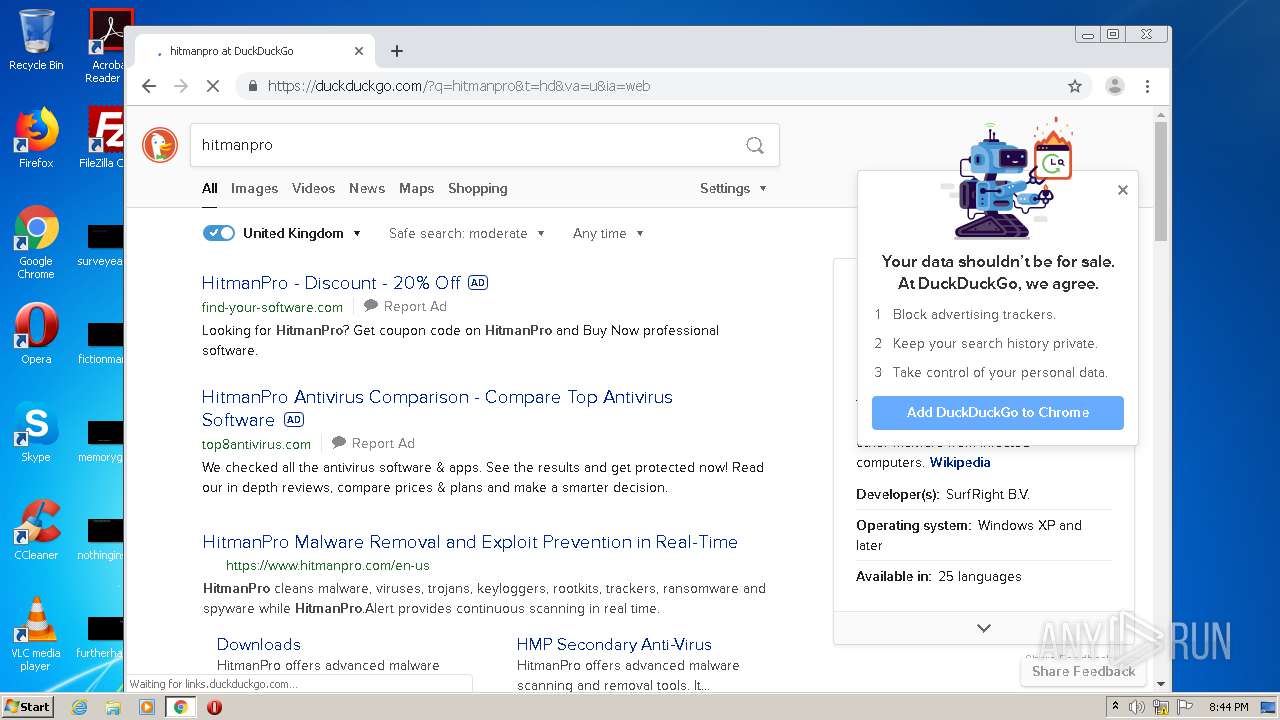Click Add DuckDuckGo to Chrome button
Viewport: 1280px width, 720px height.
pyautogui.click(x=998, y=412)
